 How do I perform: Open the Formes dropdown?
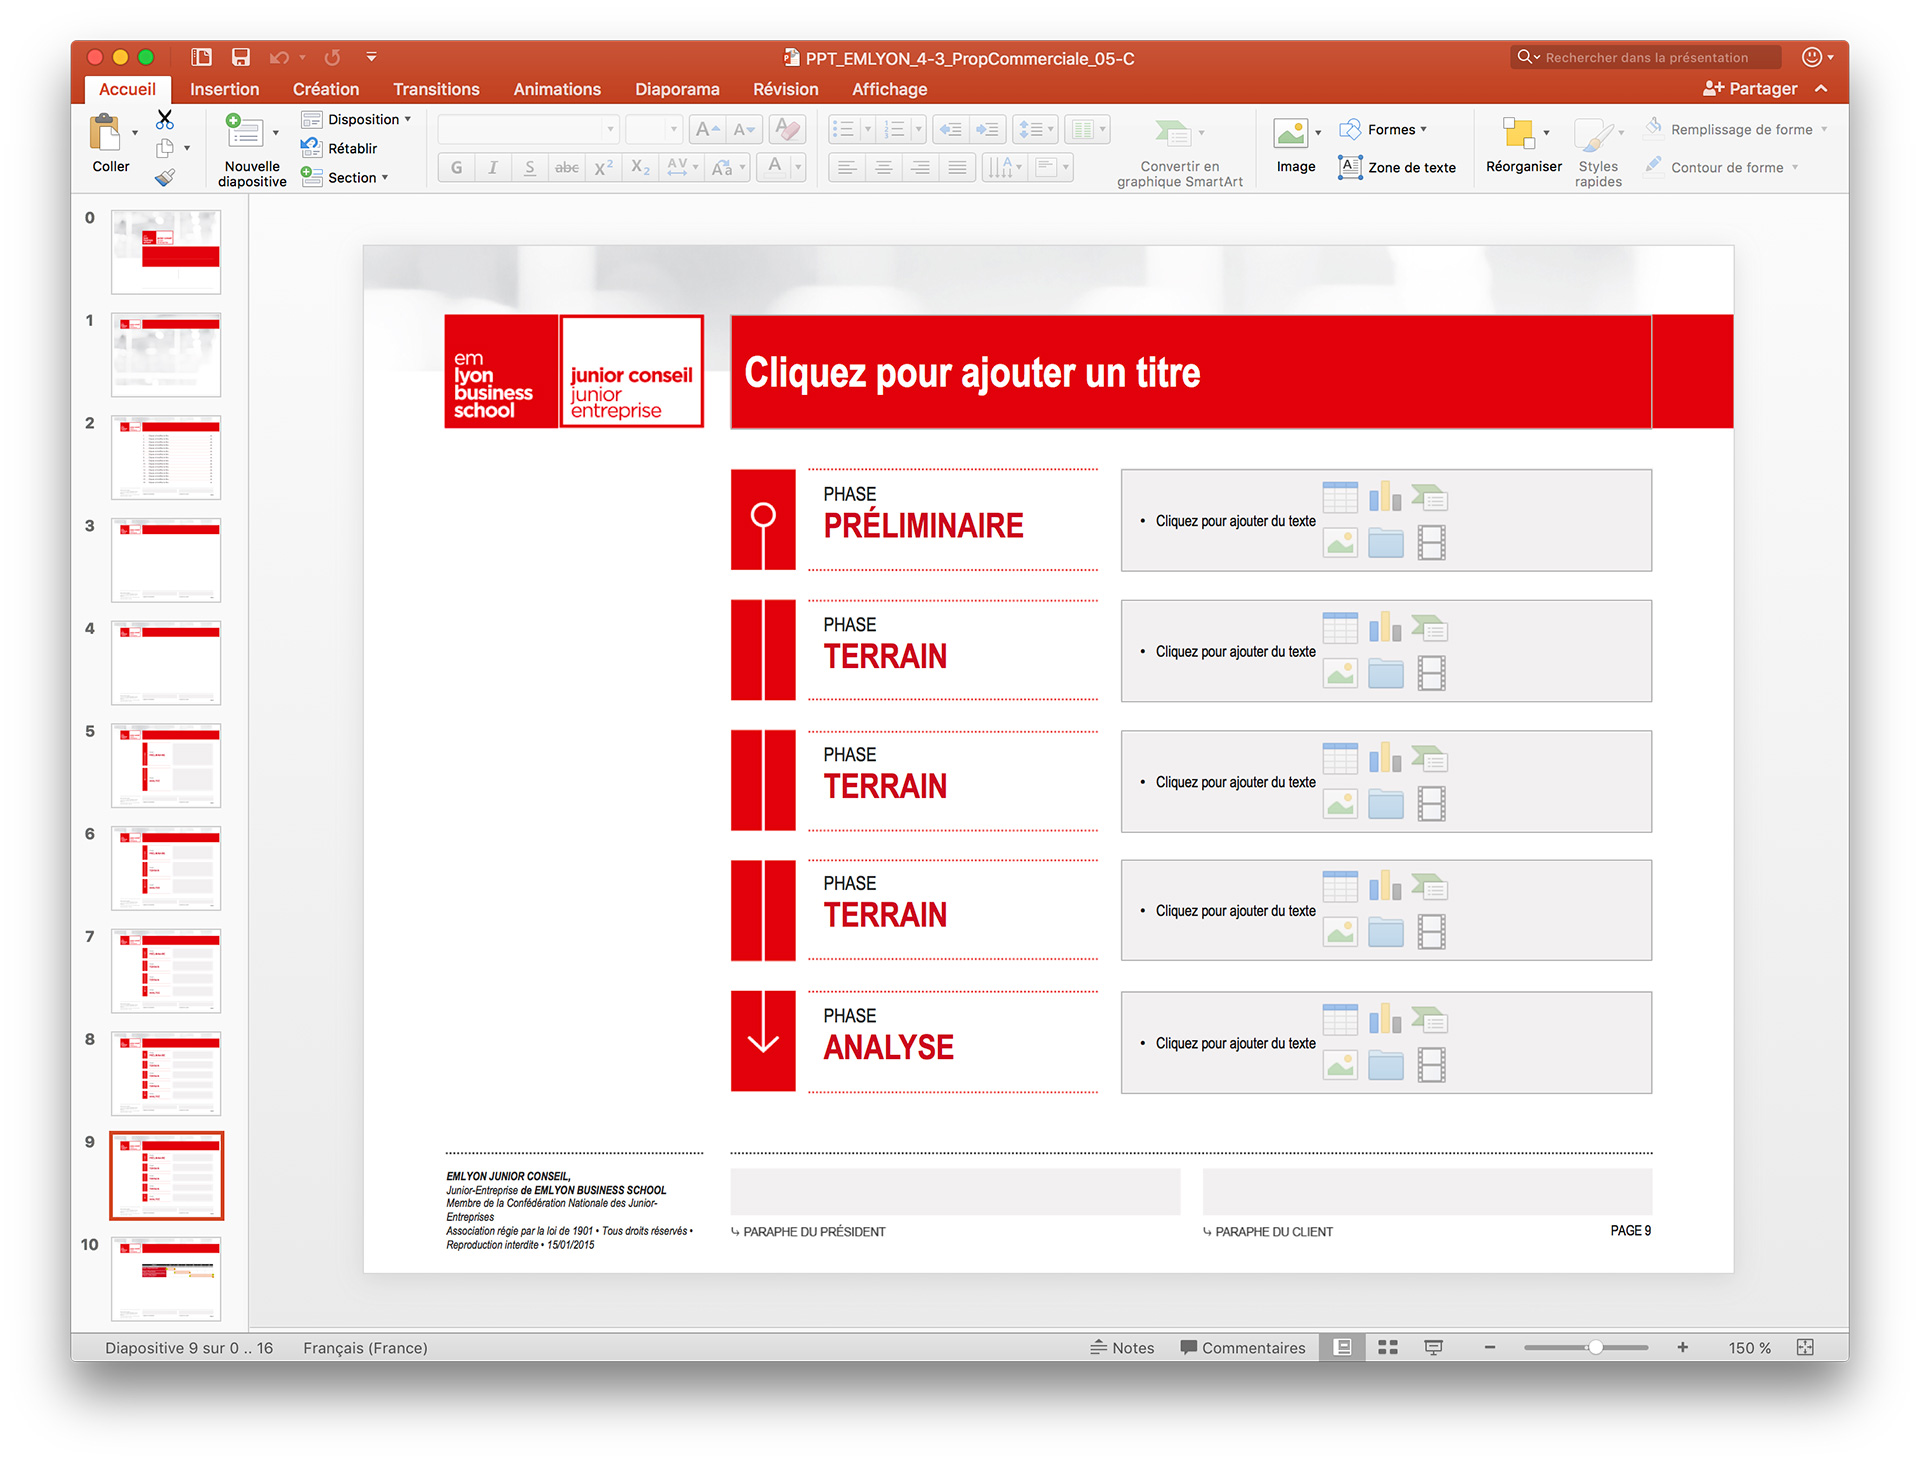point(1383,129)
